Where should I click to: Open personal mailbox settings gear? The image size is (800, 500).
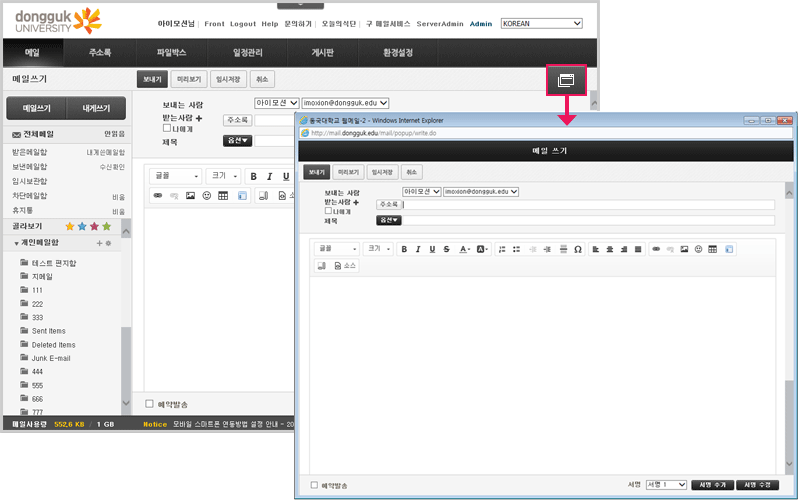[108, 243]
